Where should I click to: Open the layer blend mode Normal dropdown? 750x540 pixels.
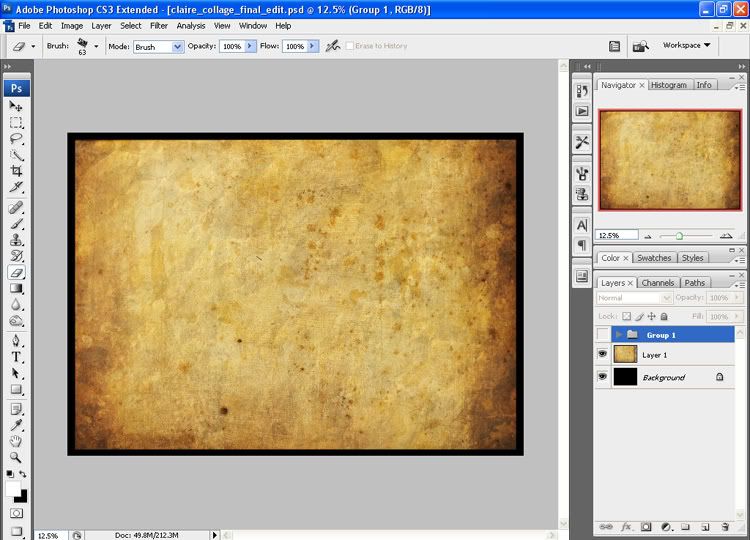(634, 298)
